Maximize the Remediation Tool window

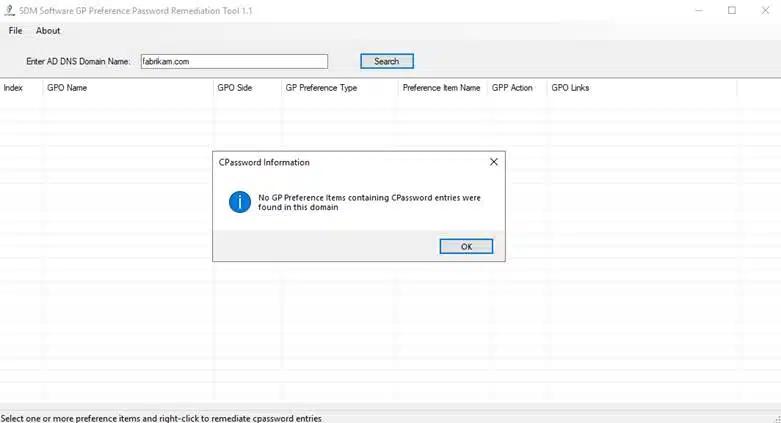point(732,10)
